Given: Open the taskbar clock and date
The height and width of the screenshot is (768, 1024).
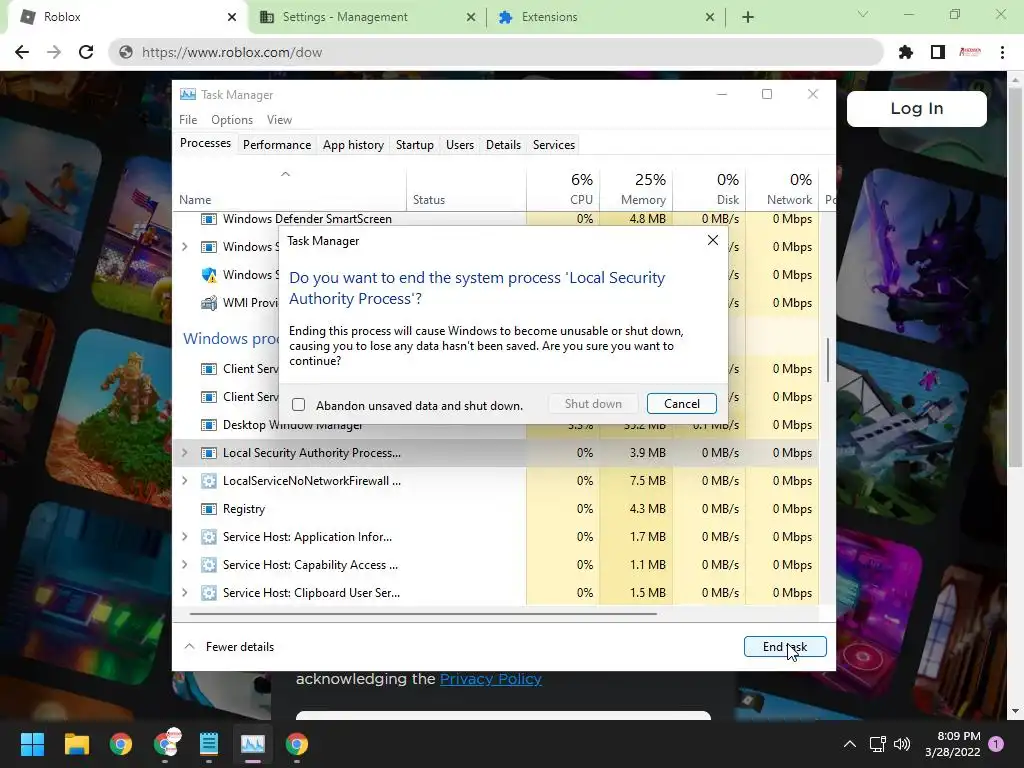Looking at the screenshot, I should [953, 744].
